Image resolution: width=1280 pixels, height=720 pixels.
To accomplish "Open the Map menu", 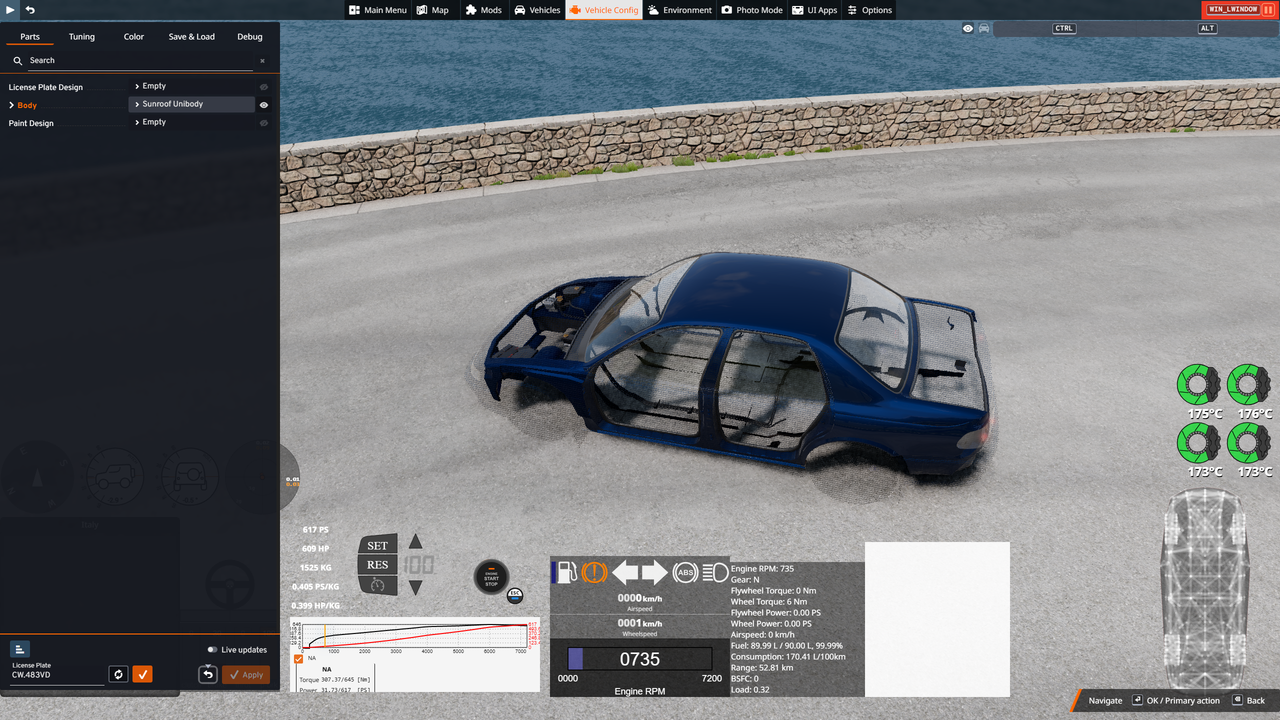I will pos(433,10).
